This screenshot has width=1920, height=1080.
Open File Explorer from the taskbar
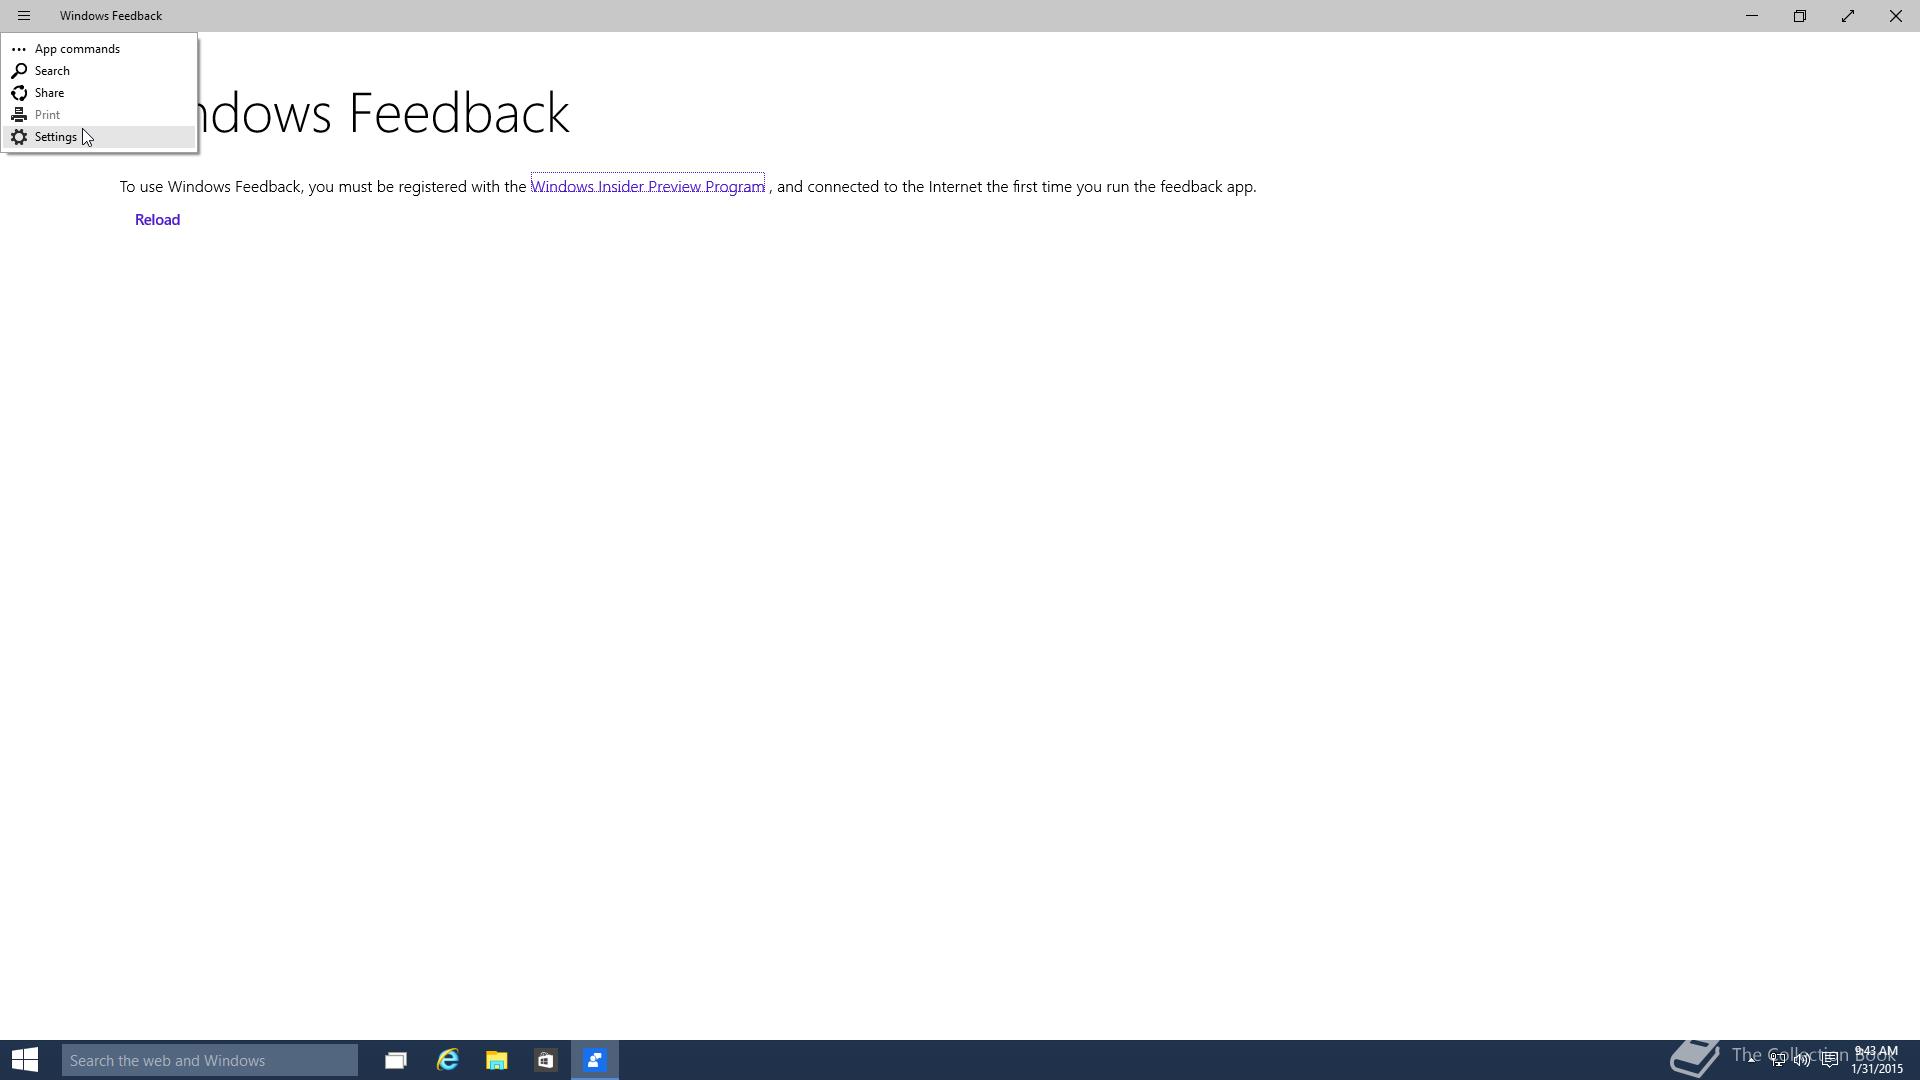(497, 1060)
